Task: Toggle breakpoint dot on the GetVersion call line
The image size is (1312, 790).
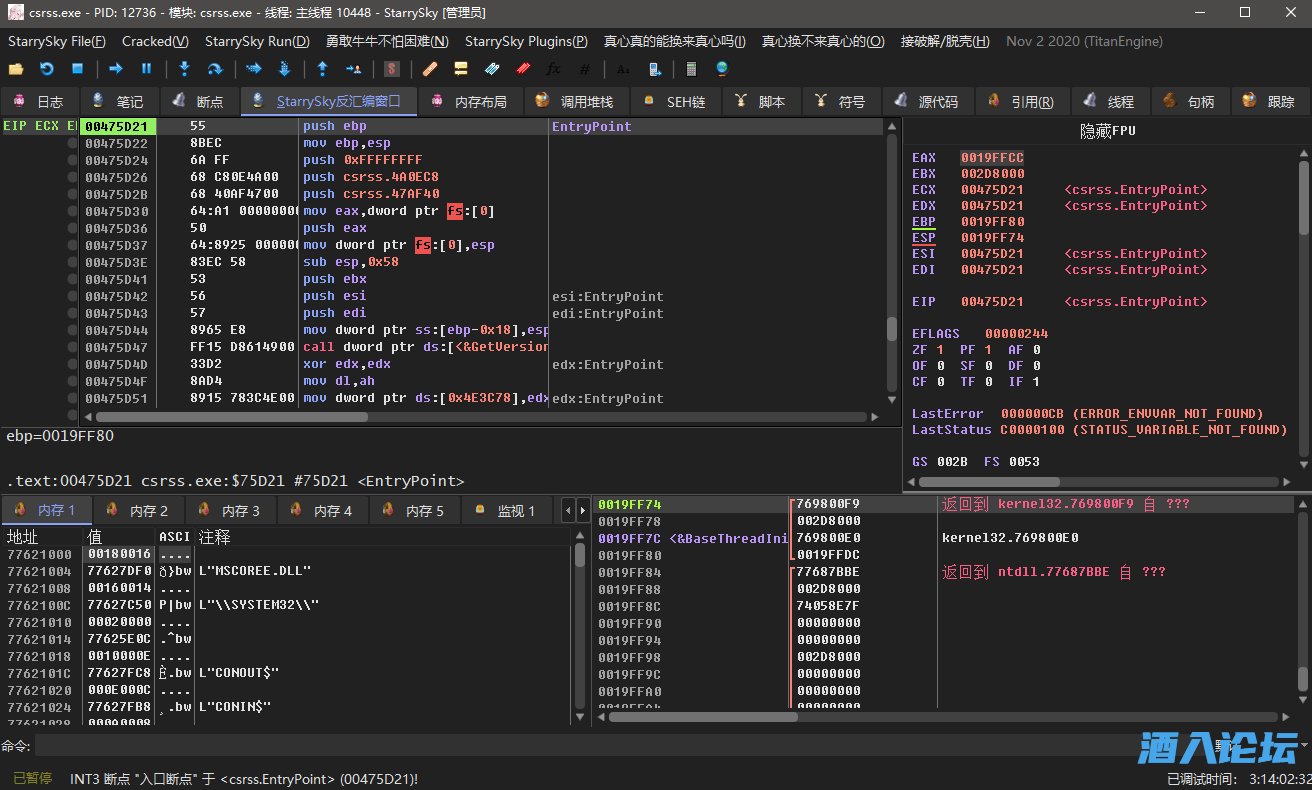Action: pyautogui.click(x=72, y=348)
